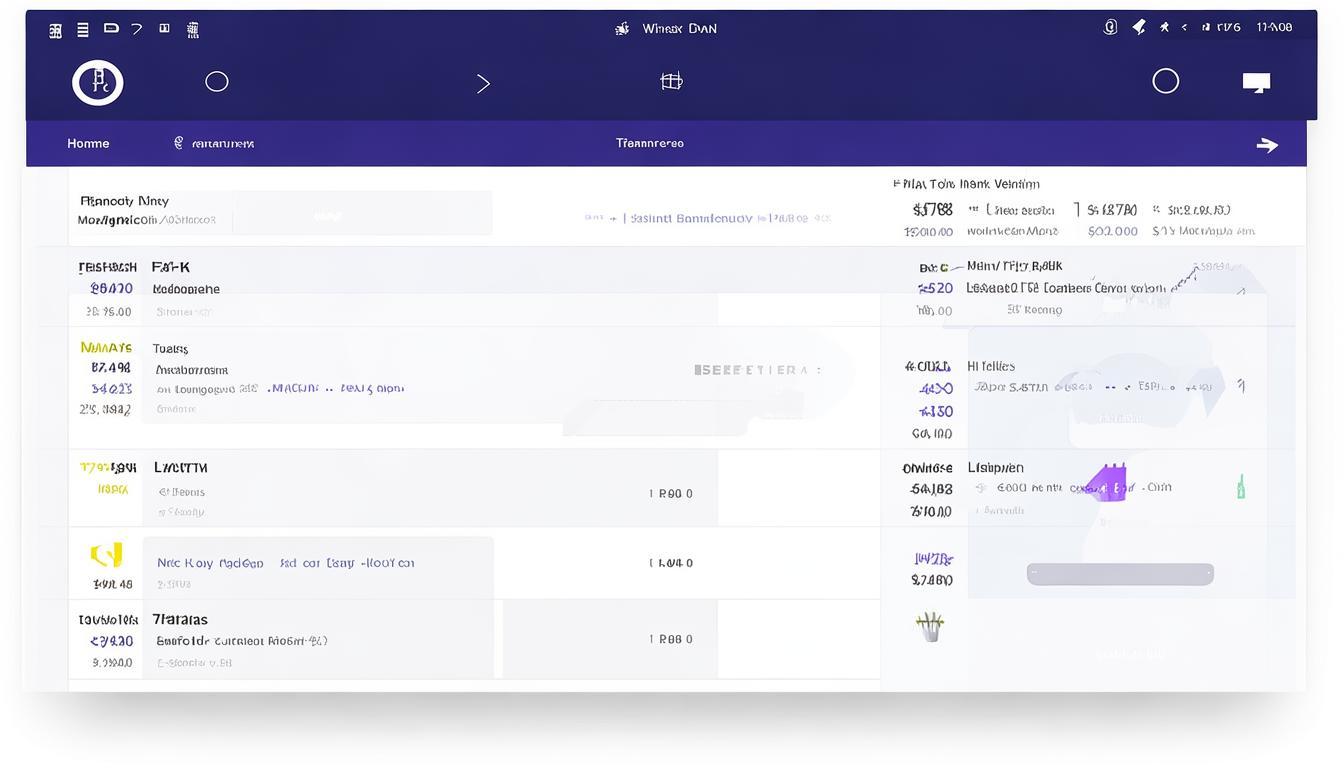Click the hollow circle icon beside the logo

click(217, 82)
